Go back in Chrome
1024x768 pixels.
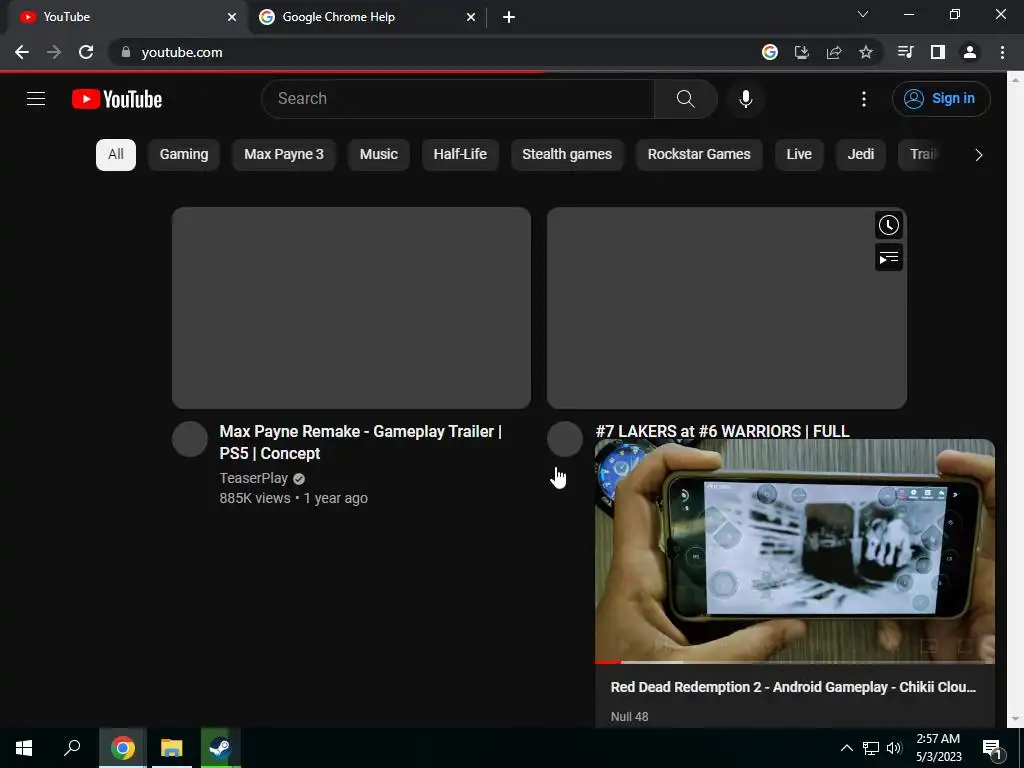(x=22, y=52)
